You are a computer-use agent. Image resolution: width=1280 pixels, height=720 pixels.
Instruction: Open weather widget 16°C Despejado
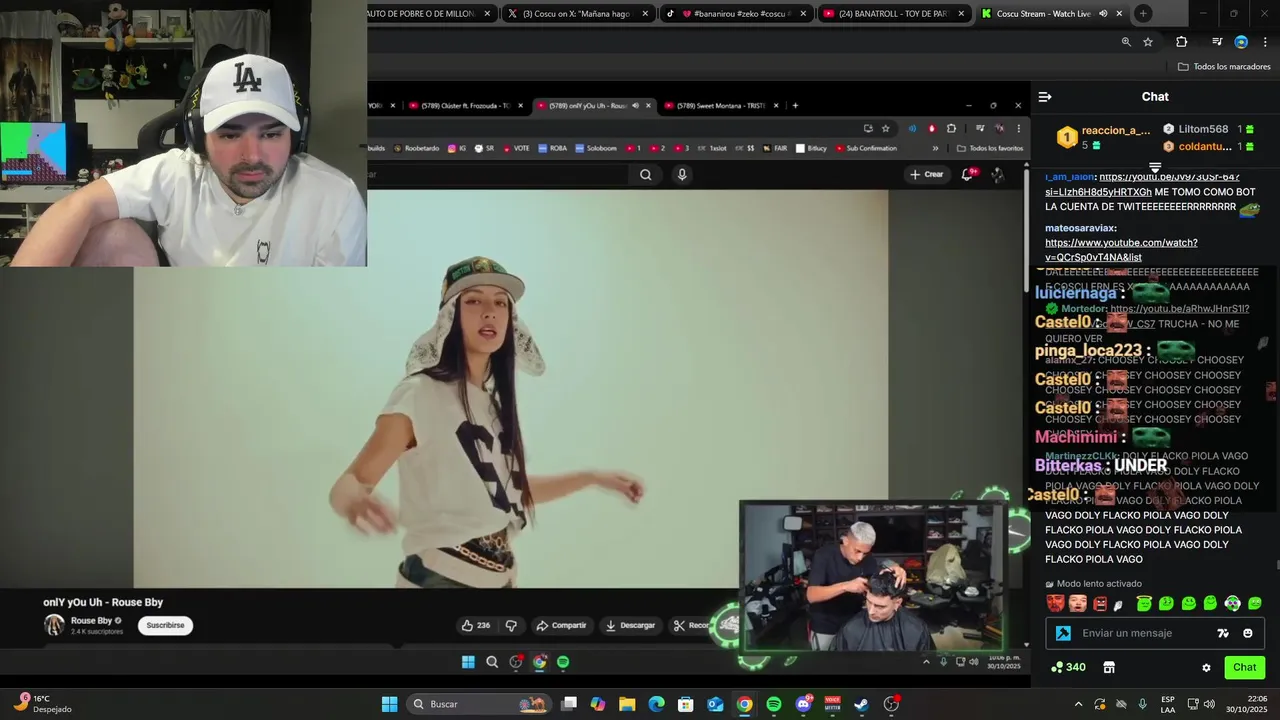[x=42, y=704]
